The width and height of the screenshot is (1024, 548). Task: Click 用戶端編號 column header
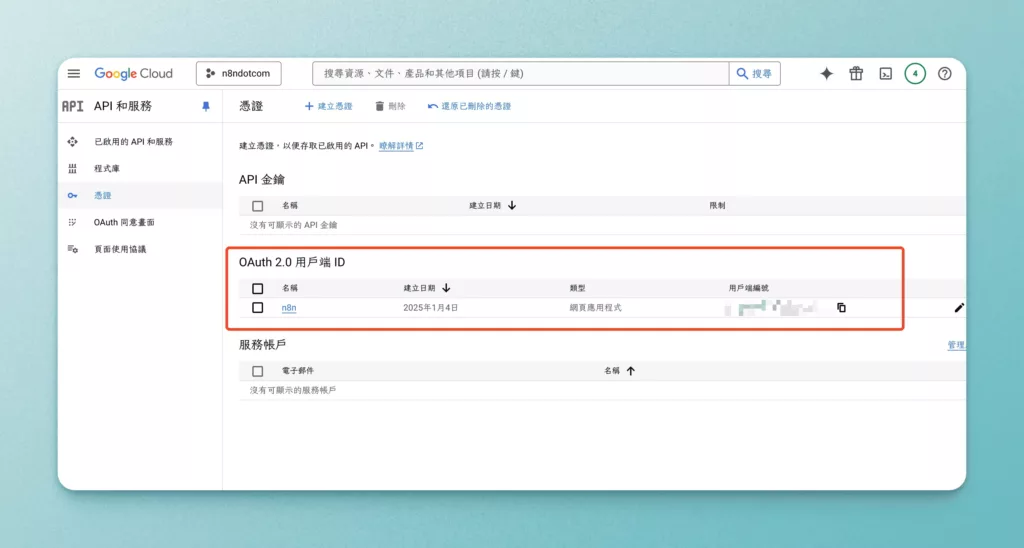[748, 288]
